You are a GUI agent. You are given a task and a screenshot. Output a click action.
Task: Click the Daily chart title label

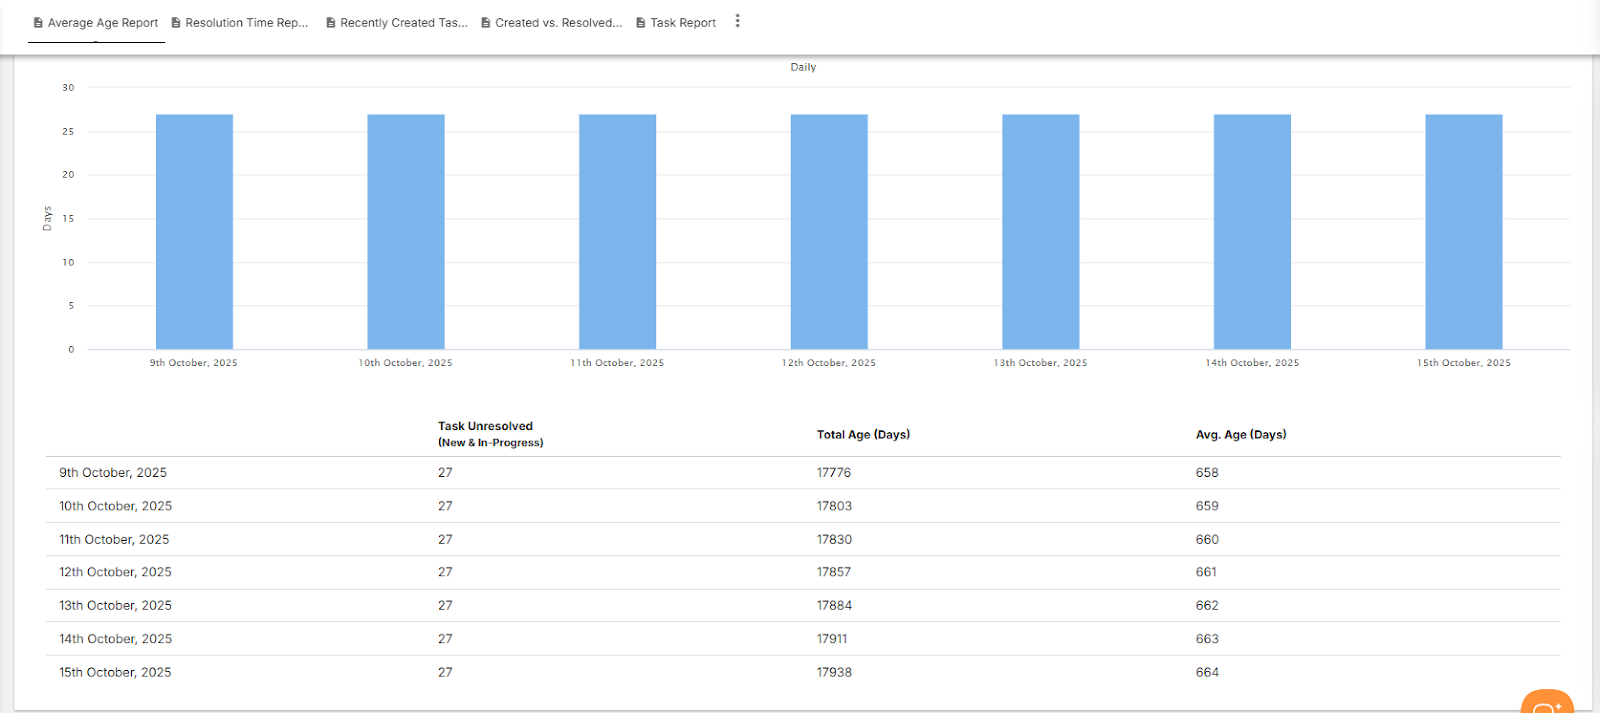tap(803, 67)
